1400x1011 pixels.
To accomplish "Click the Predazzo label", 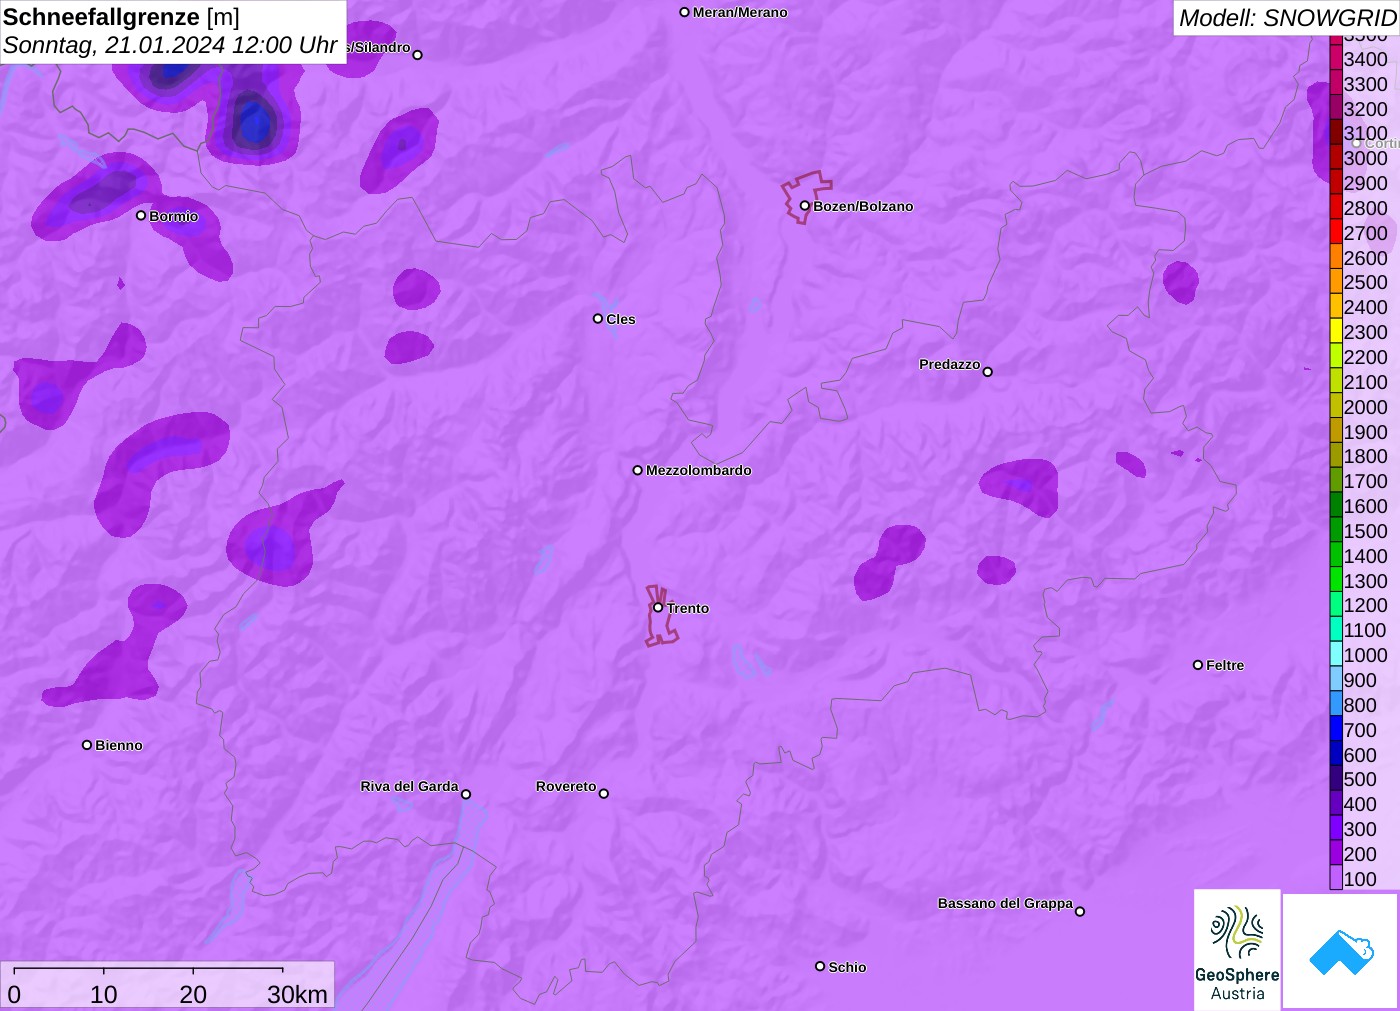I will (x=950, y=364).
